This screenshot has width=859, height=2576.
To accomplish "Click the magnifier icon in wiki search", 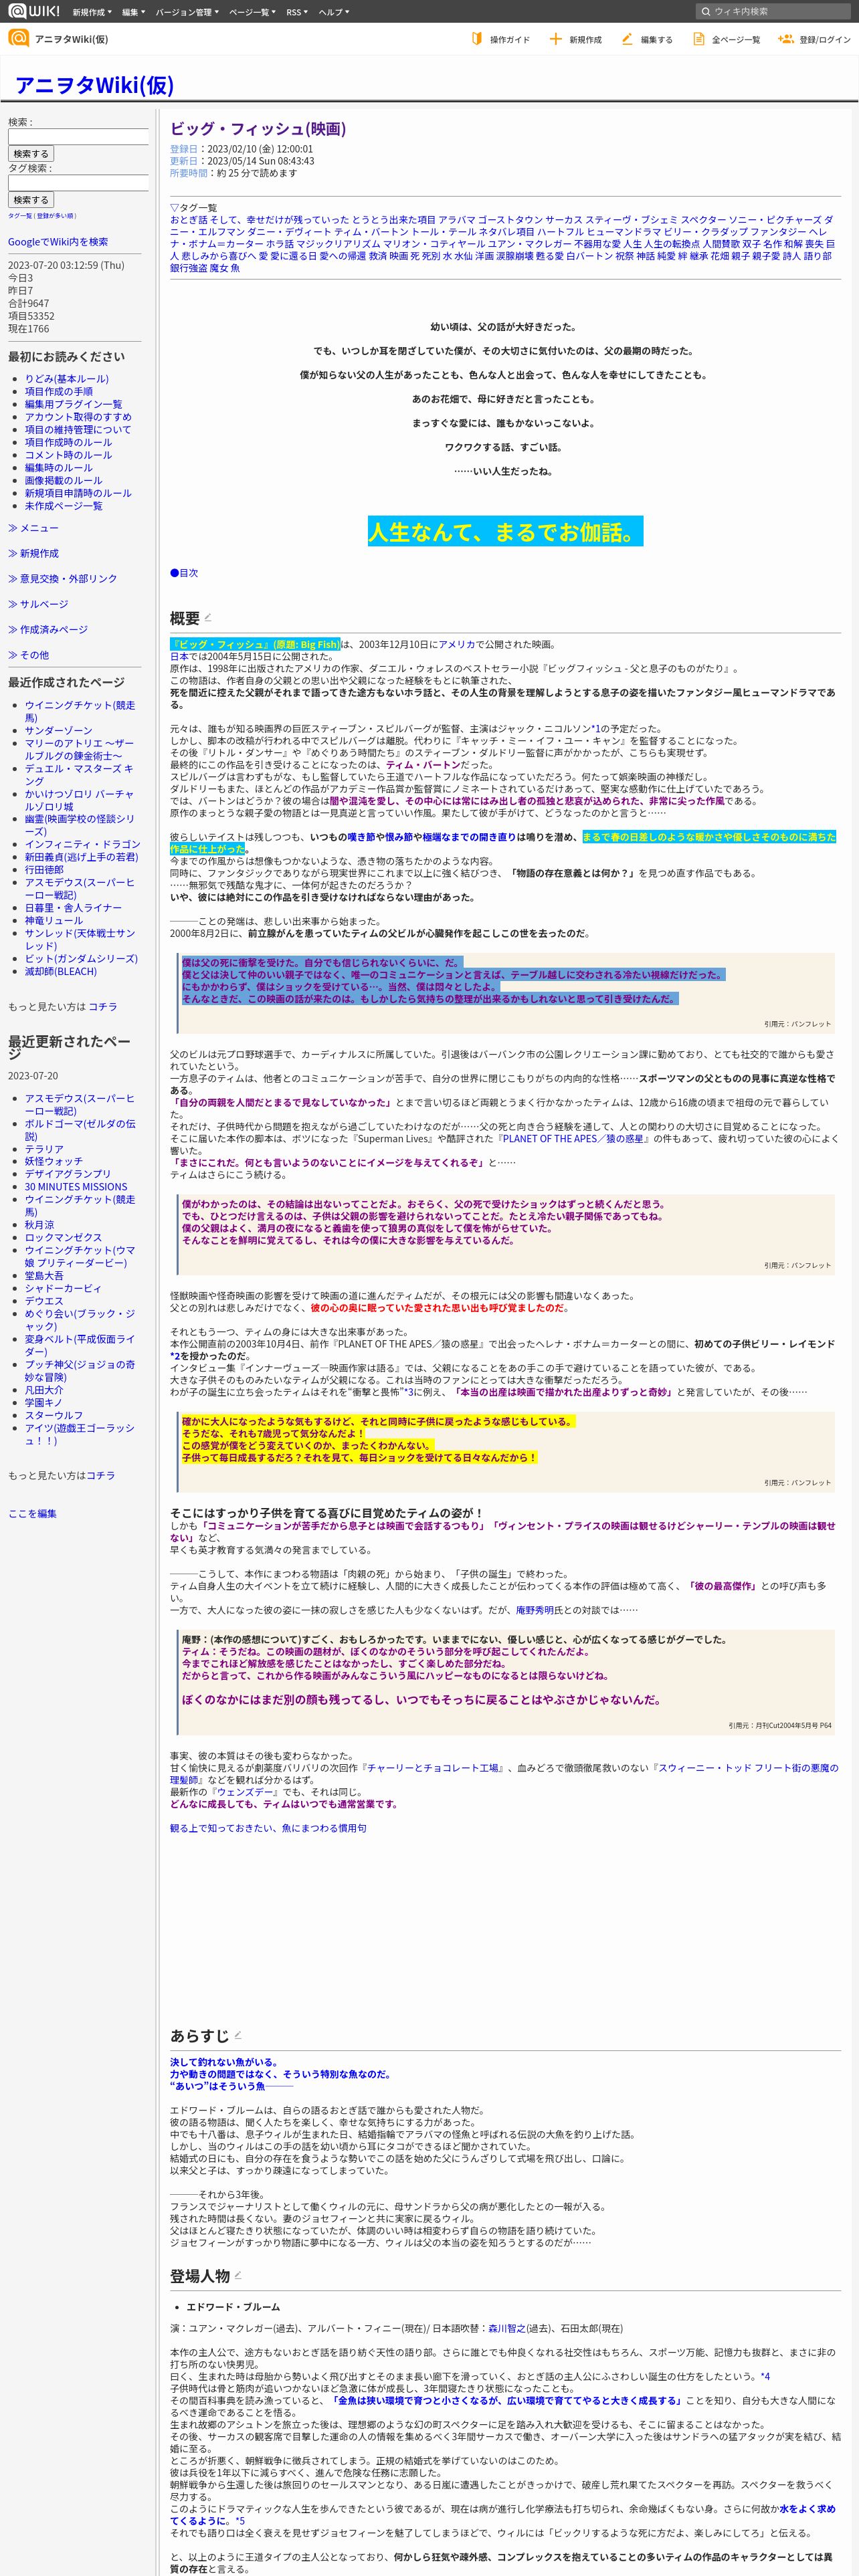I will click(x=705, y=11).
